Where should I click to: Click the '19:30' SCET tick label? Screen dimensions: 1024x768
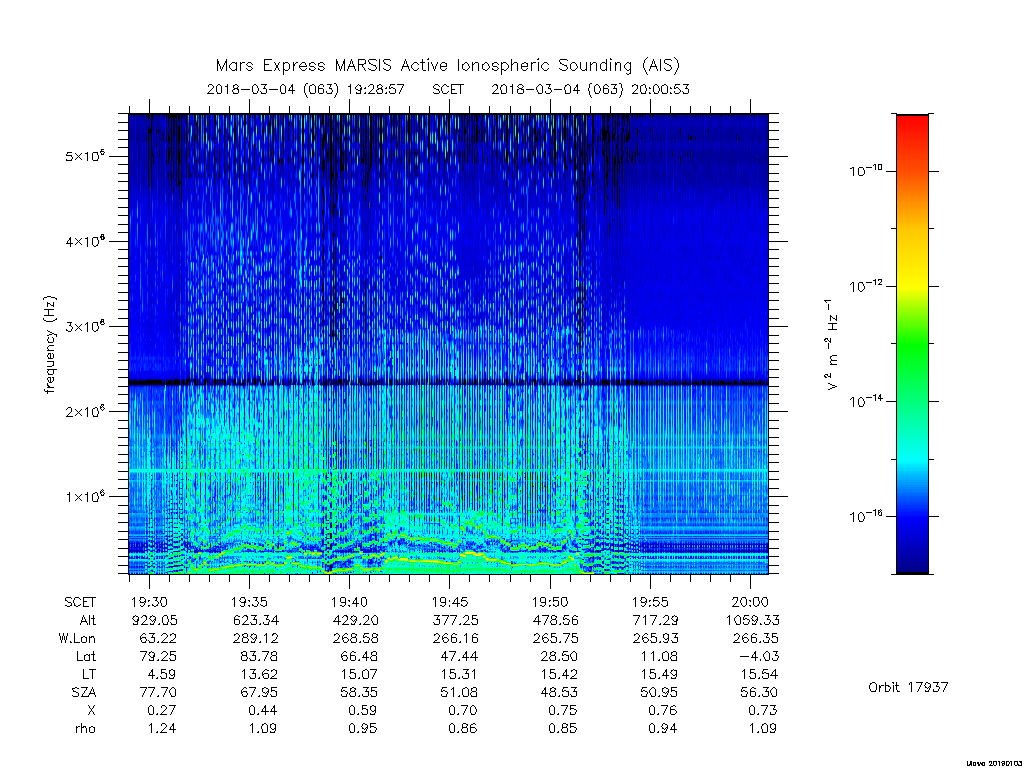pyautogui.click(x=150, y=602)
